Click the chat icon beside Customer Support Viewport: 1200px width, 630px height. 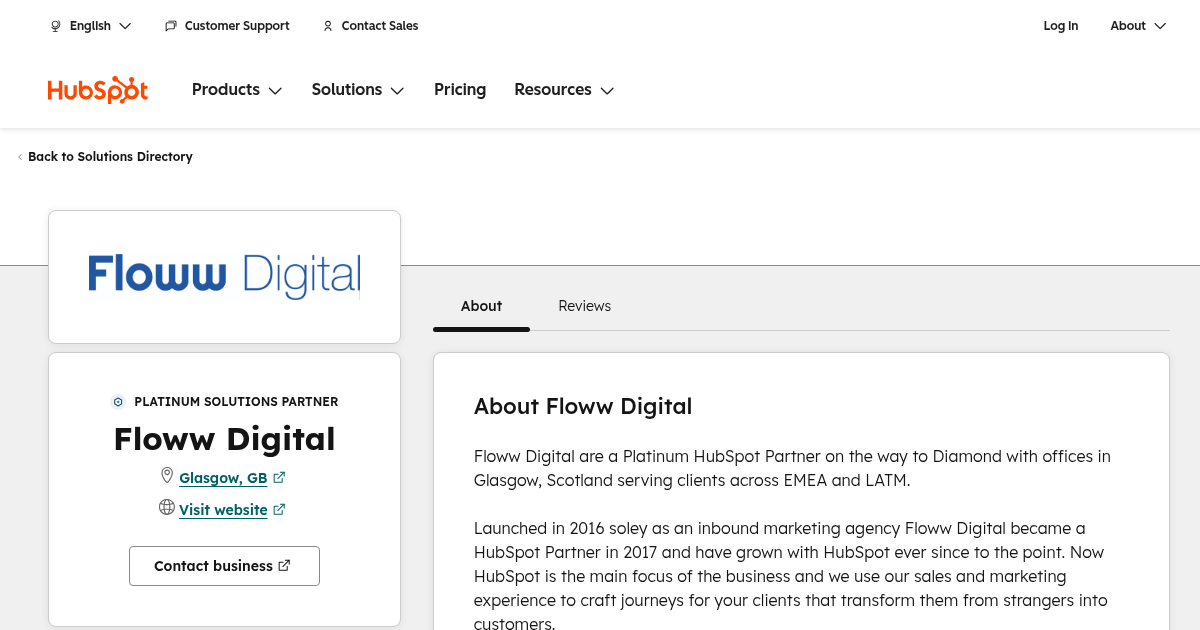pyautogui.click(x=171, y=26)
